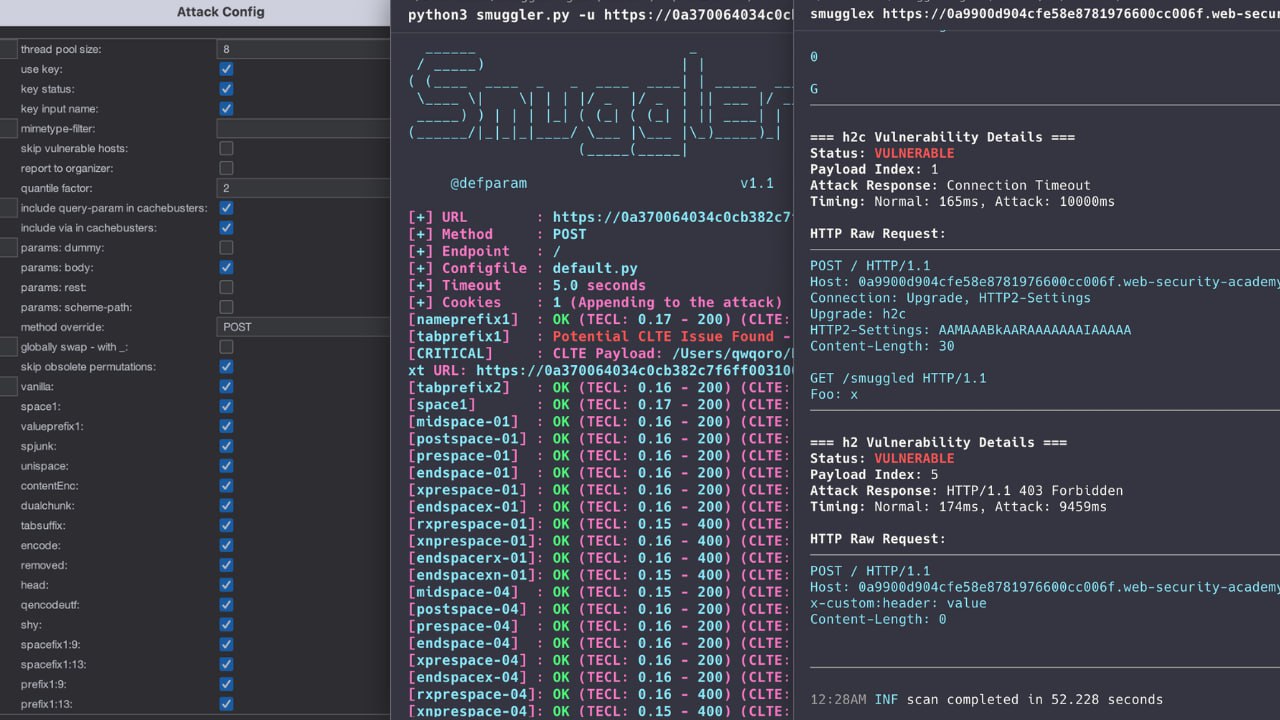Toggle 'key input name' checkbox
The width and height of the screenshot is (1280, 720).
(226, 109)
